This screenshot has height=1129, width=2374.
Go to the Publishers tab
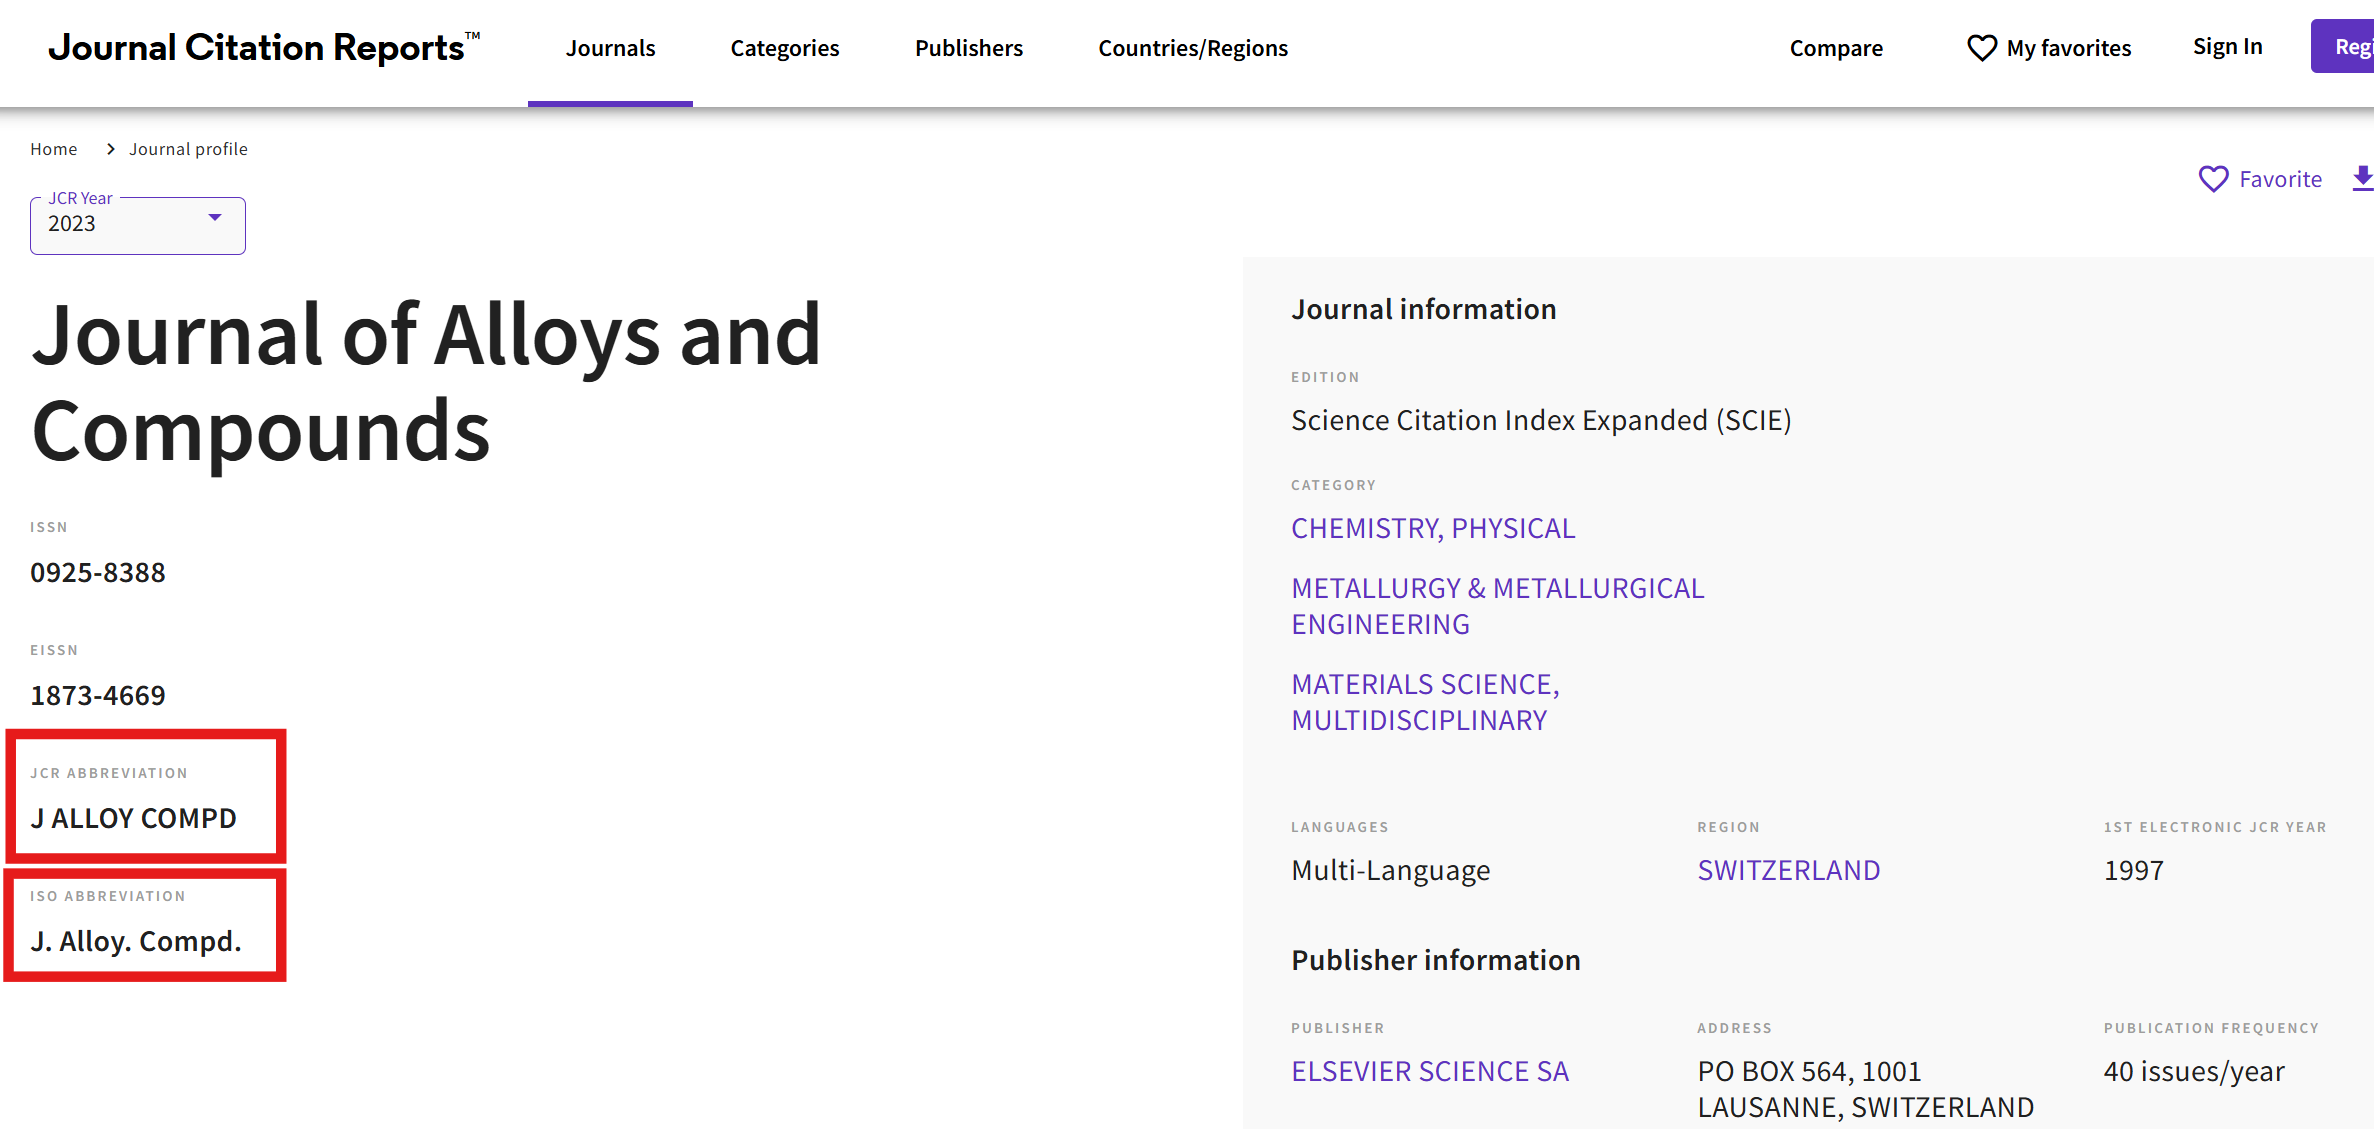(x=968, y=48)
